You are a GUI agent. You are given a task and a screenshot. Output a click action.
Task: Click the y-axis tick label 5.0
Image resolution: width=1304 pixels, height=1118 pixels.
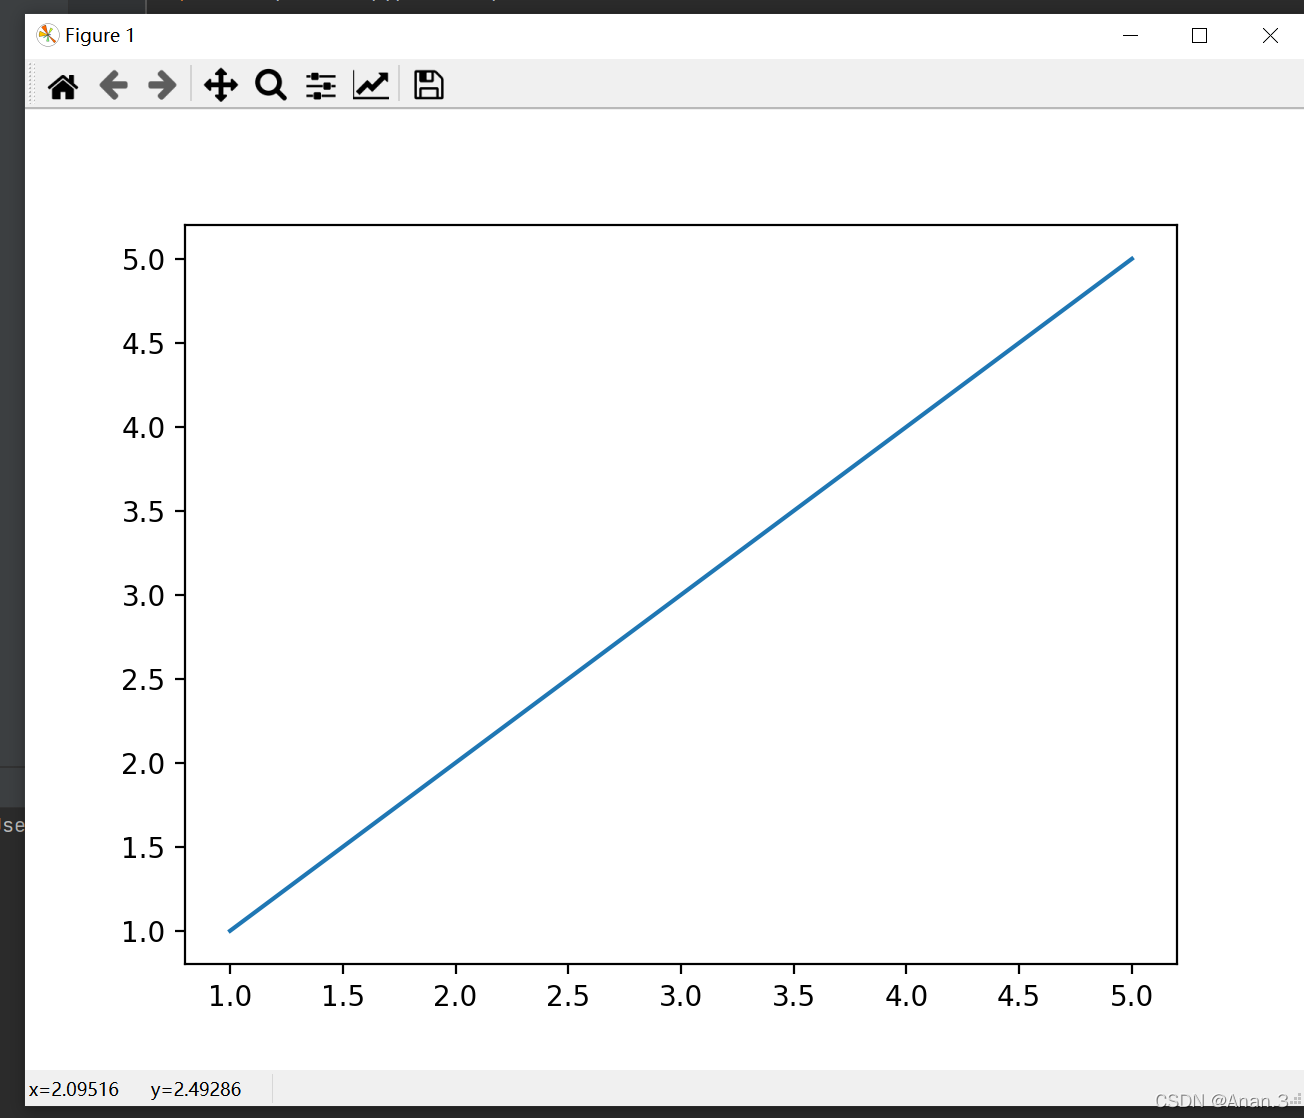click(143, 260)
